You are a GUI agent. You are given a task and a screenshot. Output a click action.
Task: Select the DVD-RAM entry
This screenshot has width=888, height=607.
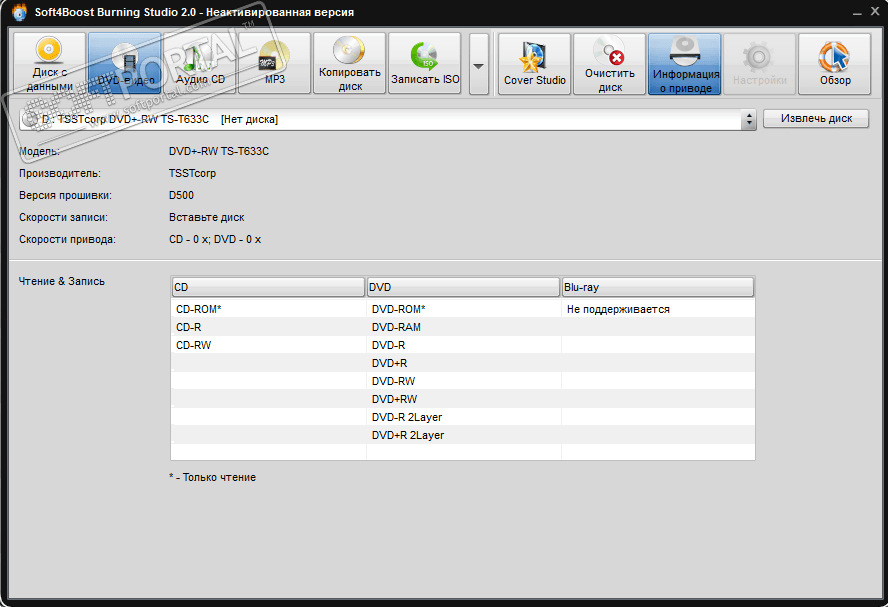tap(396, 327)
